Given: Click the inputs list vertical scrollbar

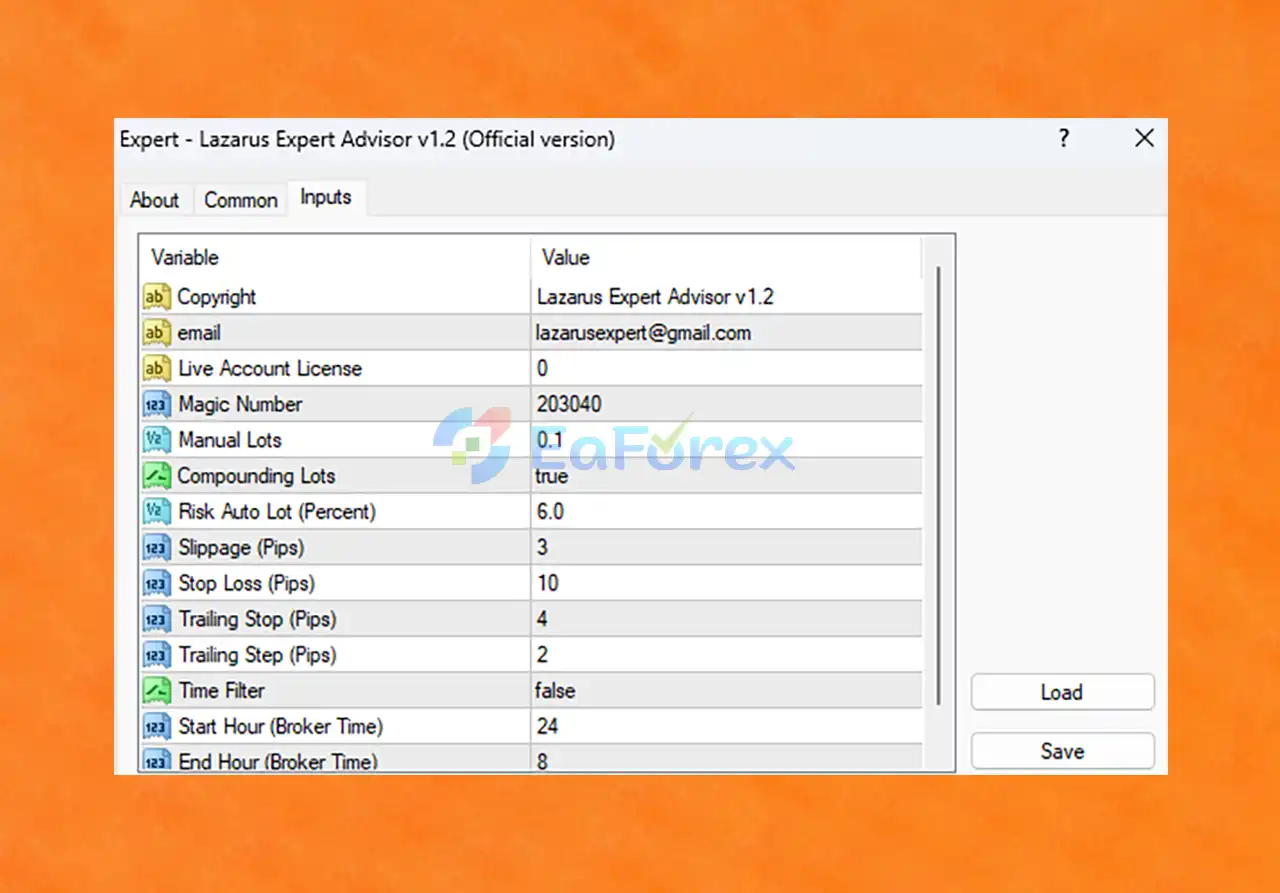Looking at the screenshot, I should coord(938,484).
